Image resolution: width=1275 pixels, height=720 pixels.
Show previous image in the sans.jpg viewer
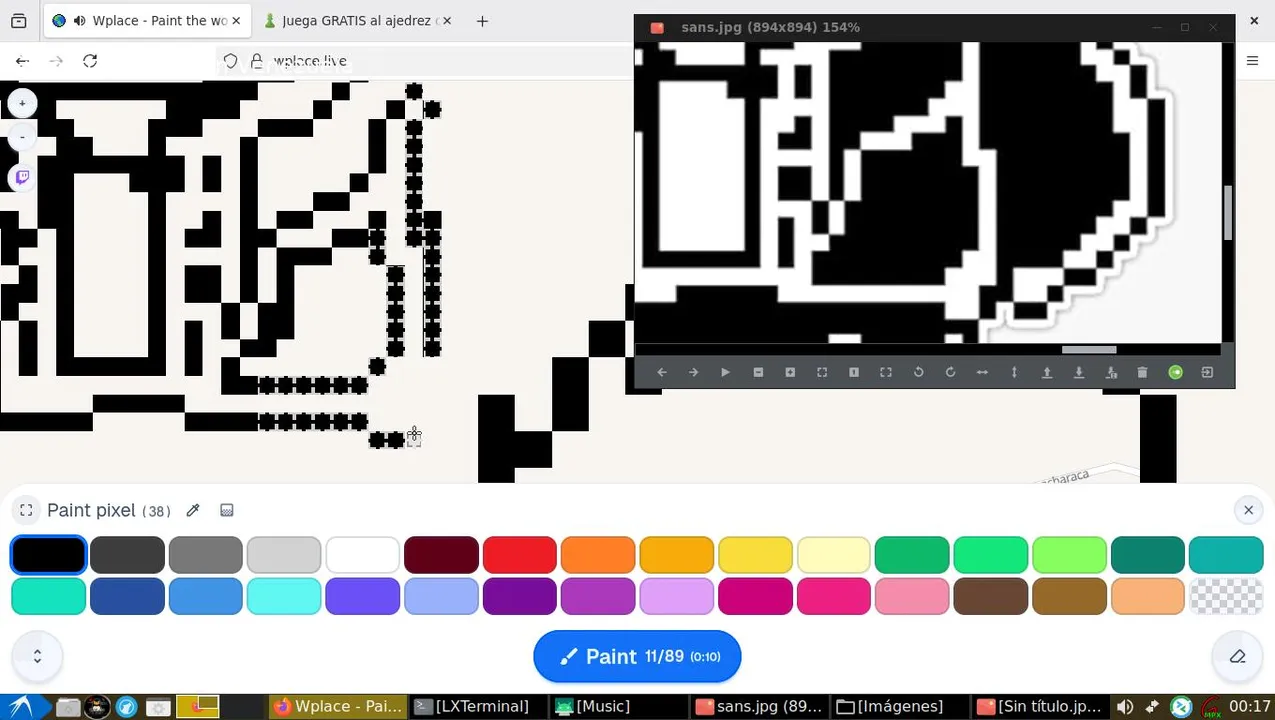coord(662,372)
